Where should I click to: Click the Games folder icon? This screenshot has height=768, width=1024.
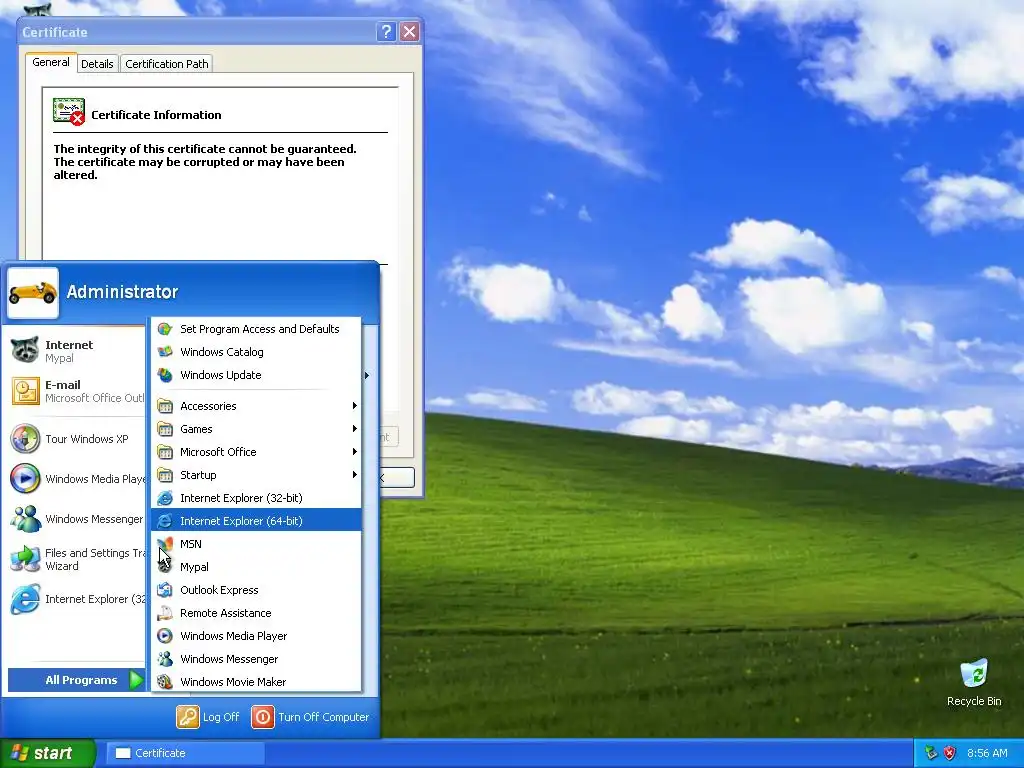coord(165,429)
